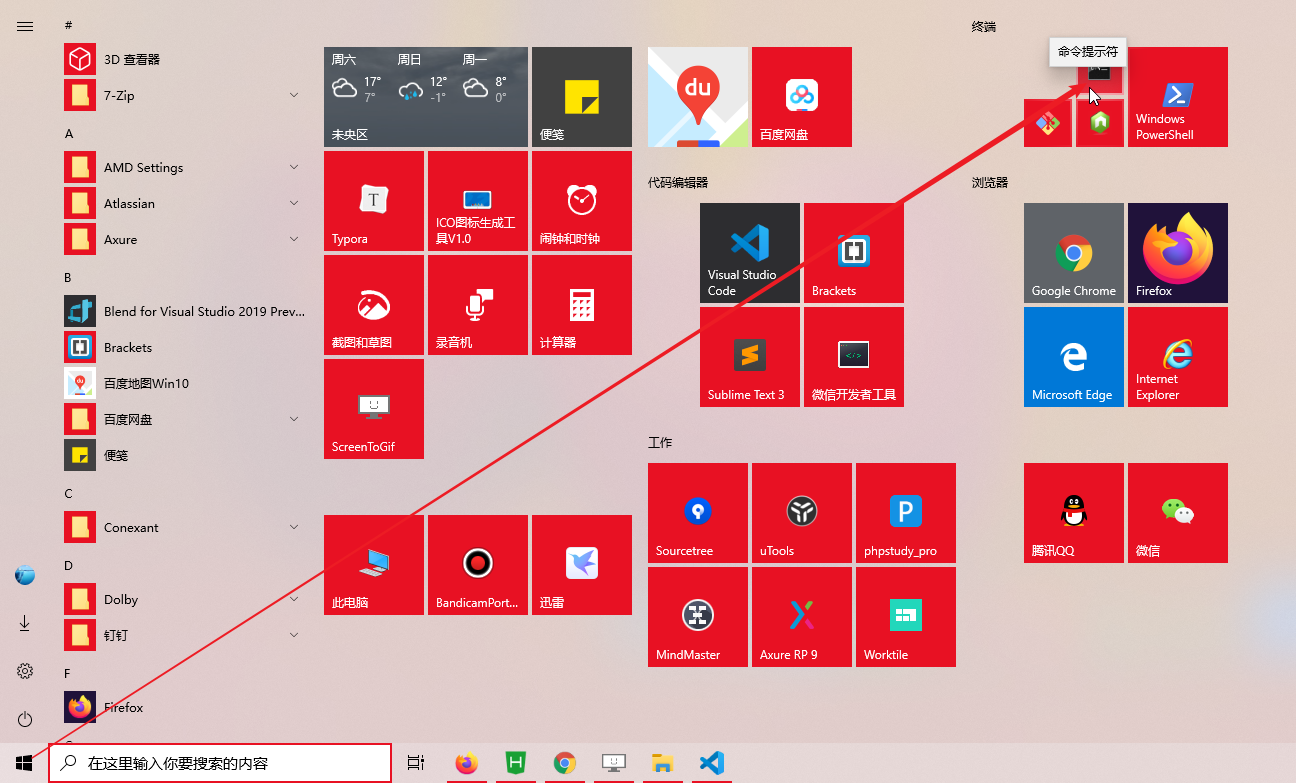Launch the Firefox tile in 浏览器 group
Image resolution: width=1296 pixels, height=783 pixels.
1178,253
